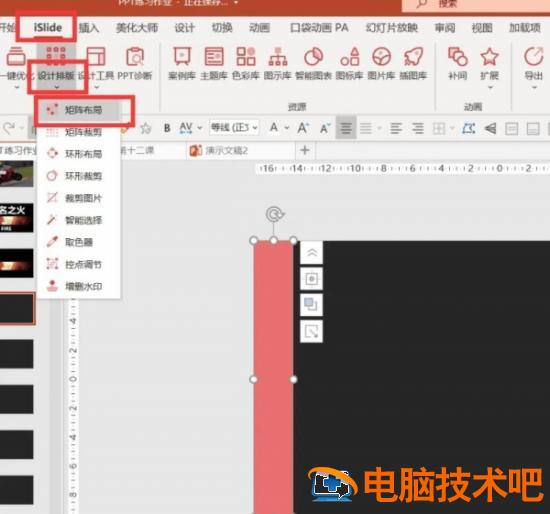Viewport: 550px width, 514px height.
Task: Expand the 扩展 dropdown
Action: 490,87
